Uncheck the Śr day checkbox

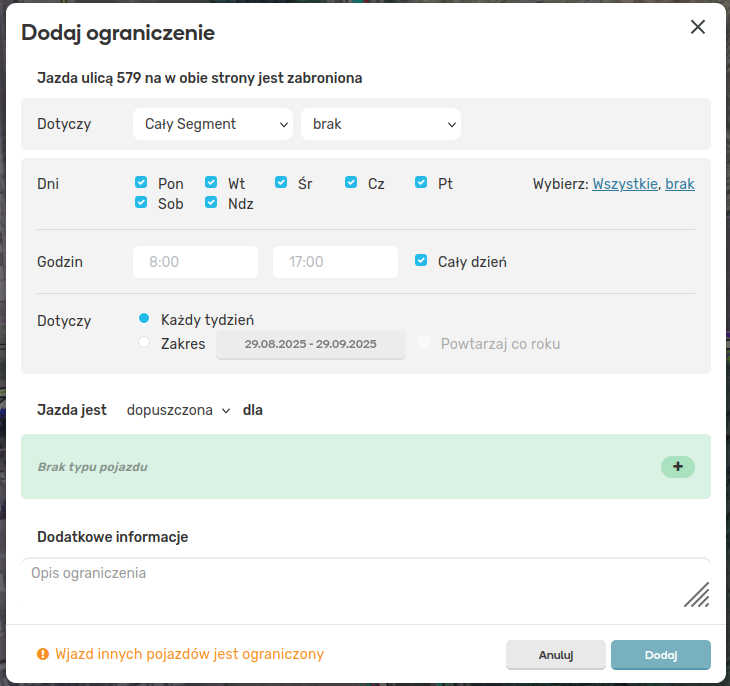tap(281, 183)
